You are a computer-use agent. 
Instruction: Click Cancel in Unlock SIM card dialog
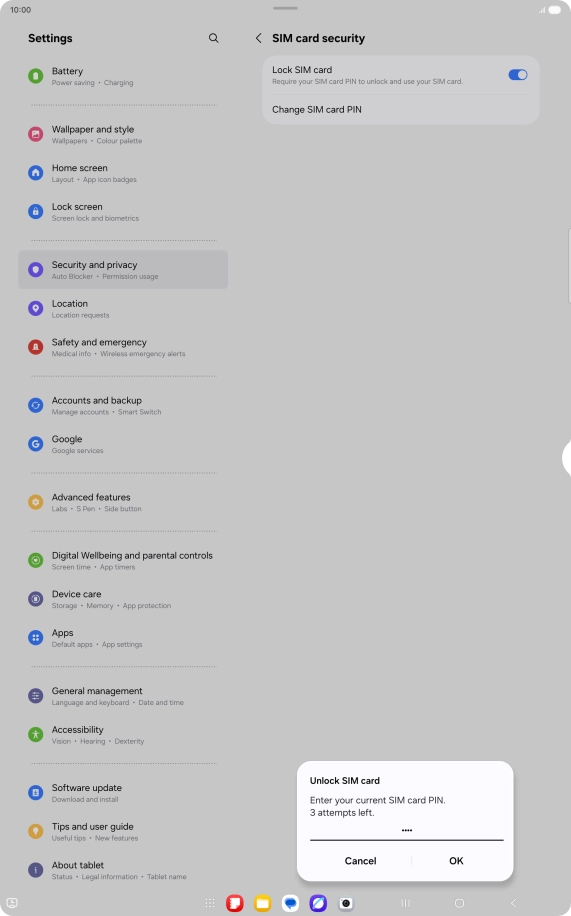361,861
